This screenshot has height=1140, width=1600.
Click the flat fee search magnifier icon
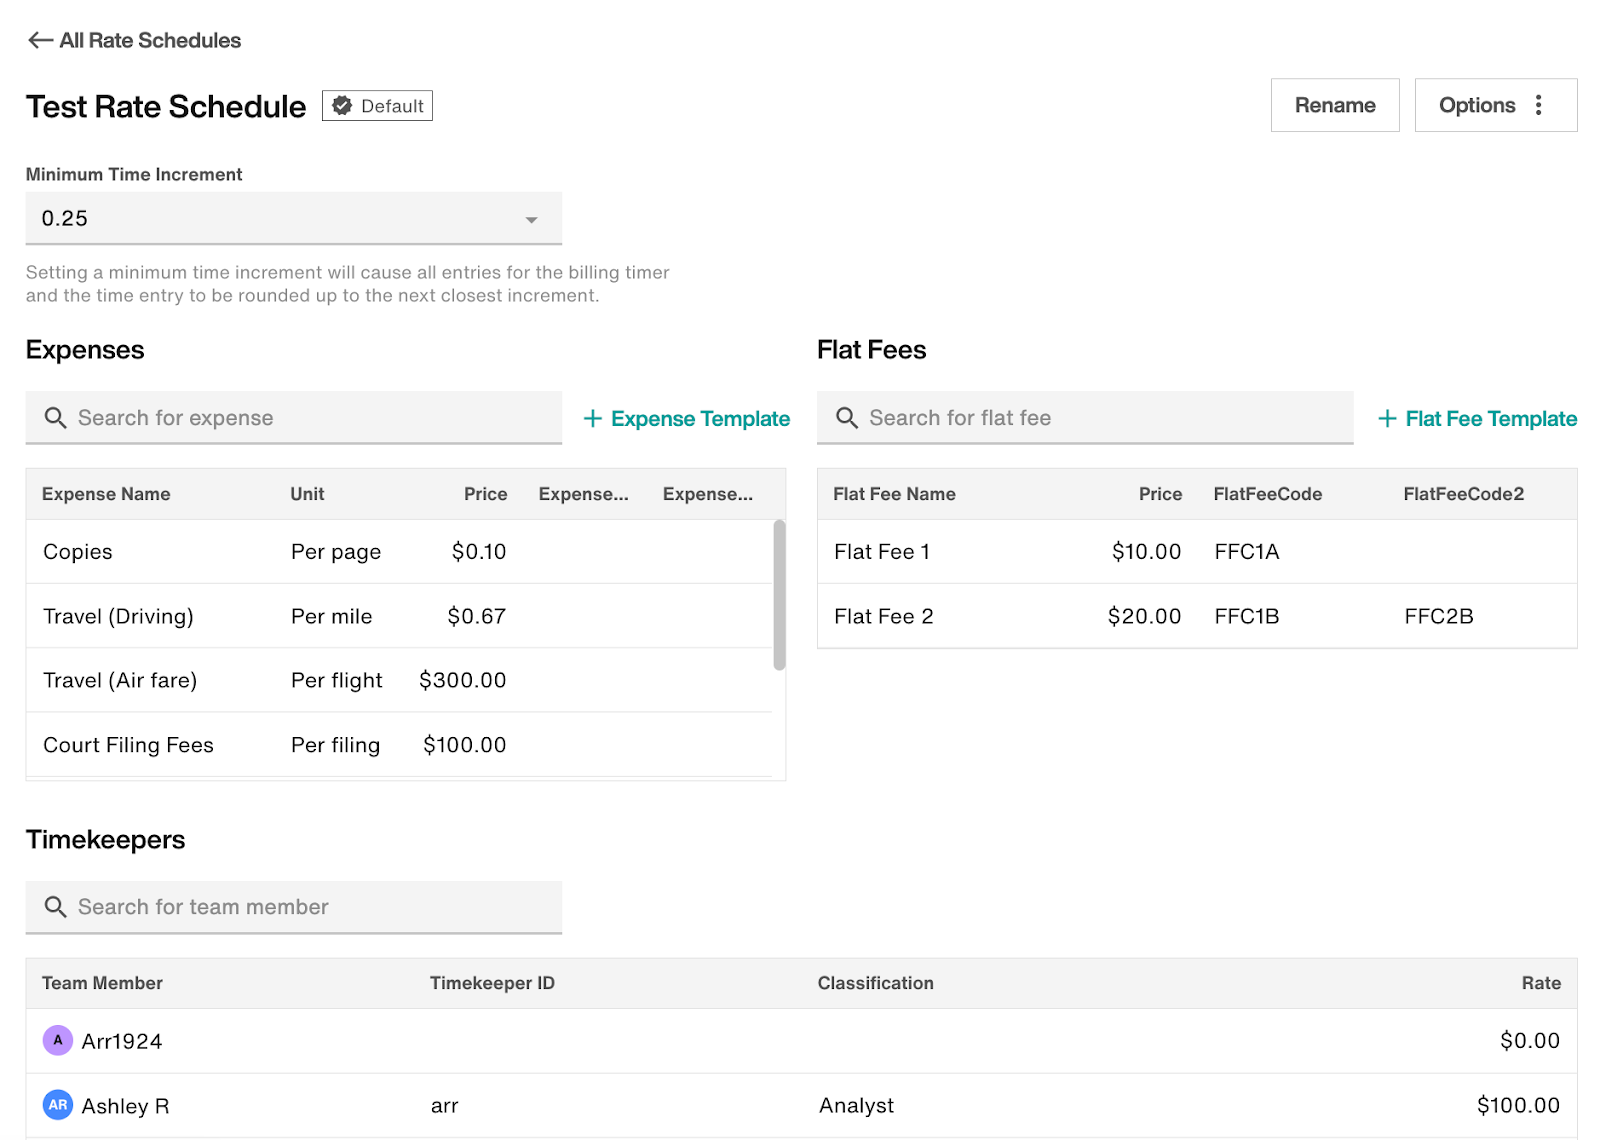point(847,418)
